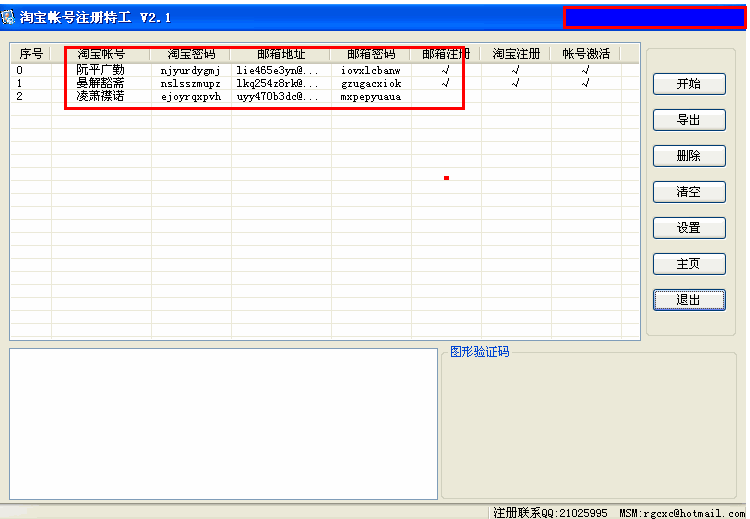Click email password gzugacxiok
Viewport: 750px width, 519px height.
tap(371, 83)
